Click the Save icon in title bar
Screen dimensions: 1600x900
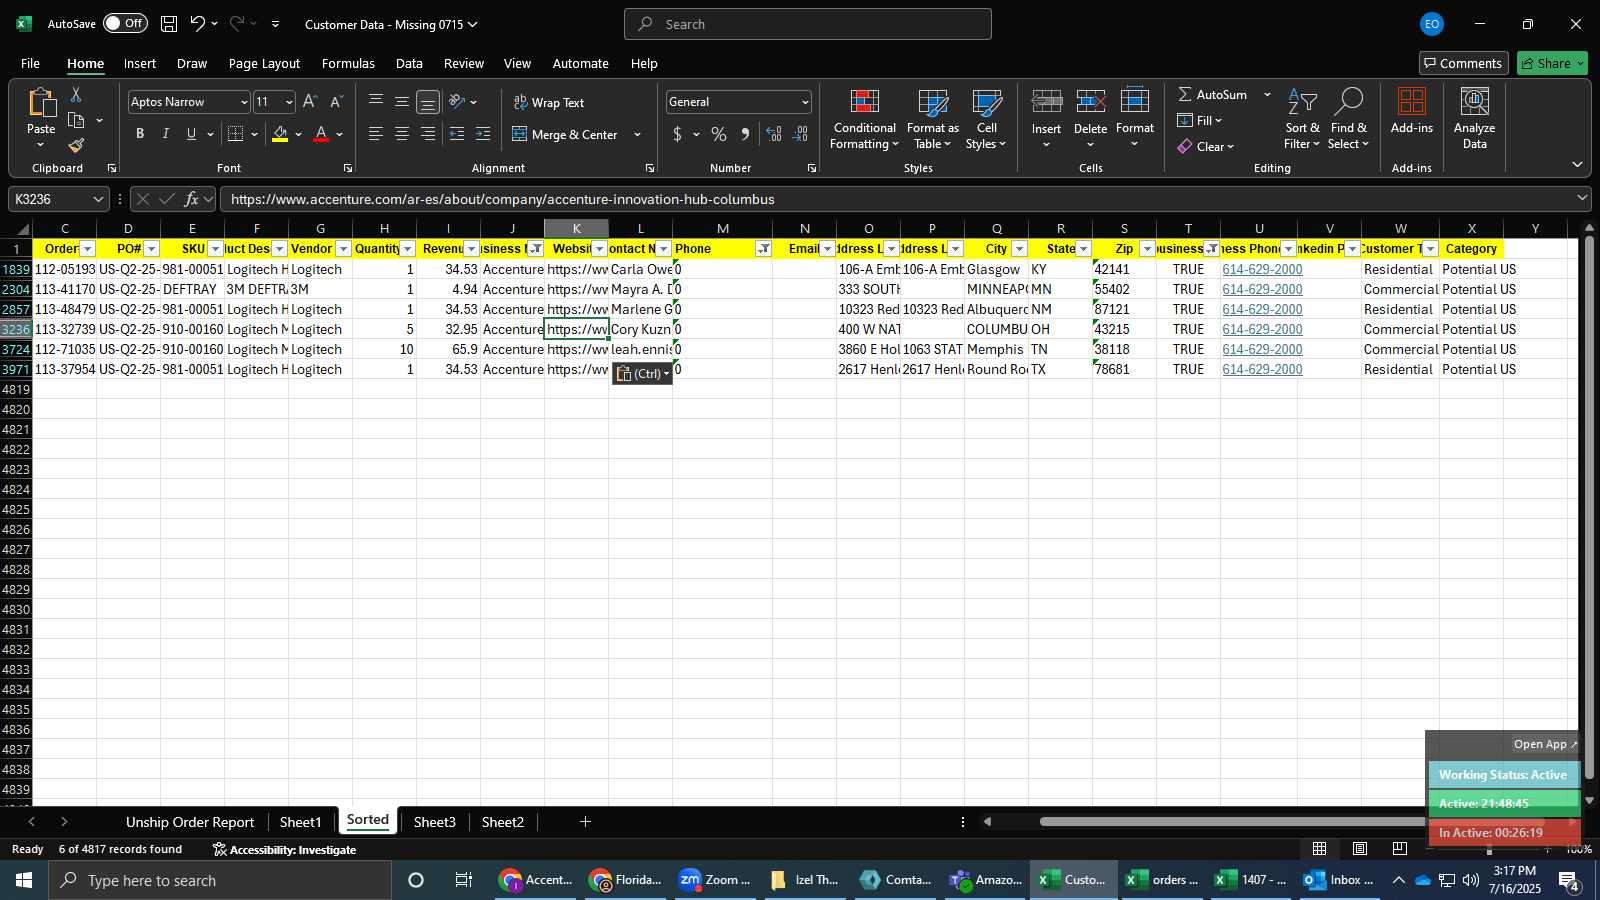click(169, 24)
